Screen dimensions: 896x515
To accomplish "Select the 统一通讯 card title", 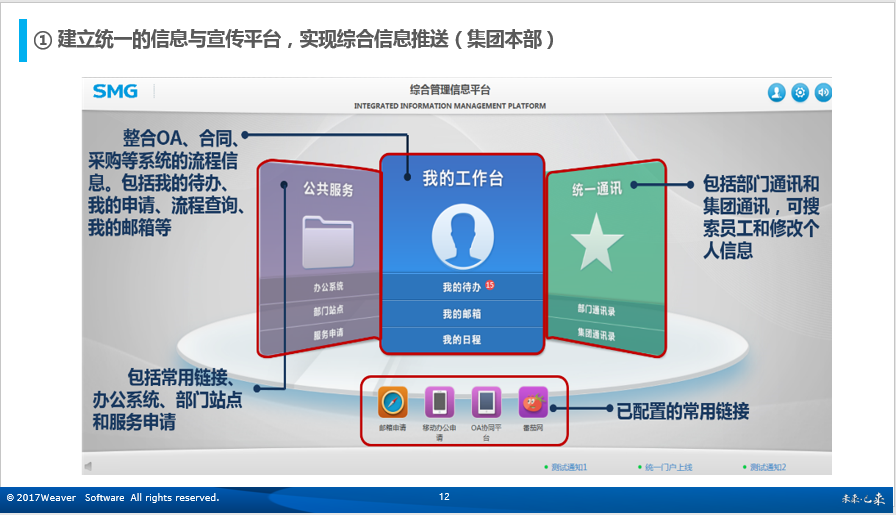I will (597, 189).
